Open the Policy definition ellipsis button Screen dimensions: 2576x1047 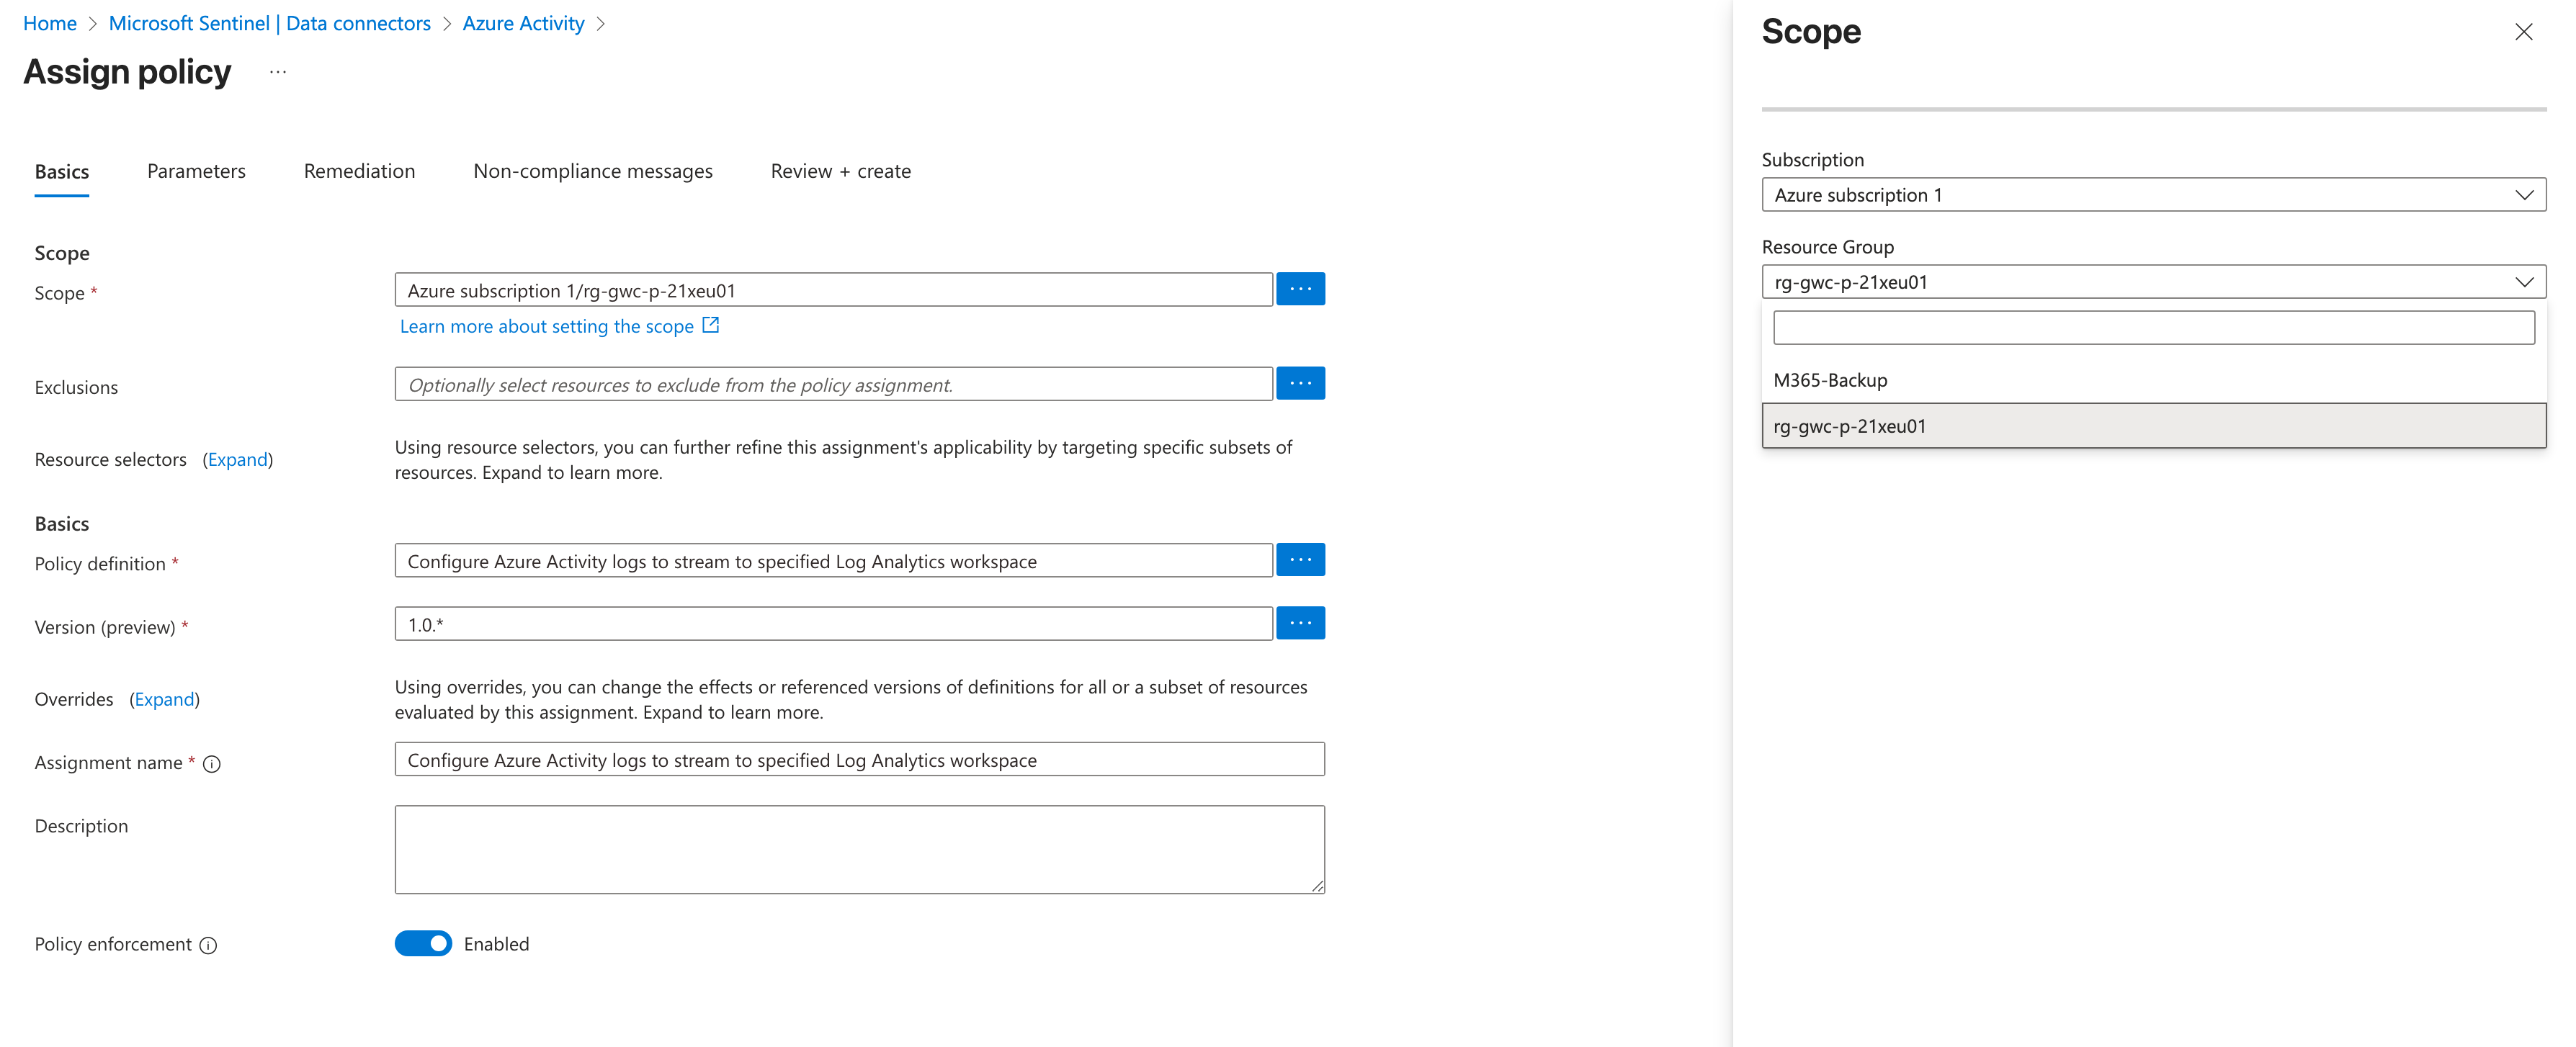coord(1300,560)
